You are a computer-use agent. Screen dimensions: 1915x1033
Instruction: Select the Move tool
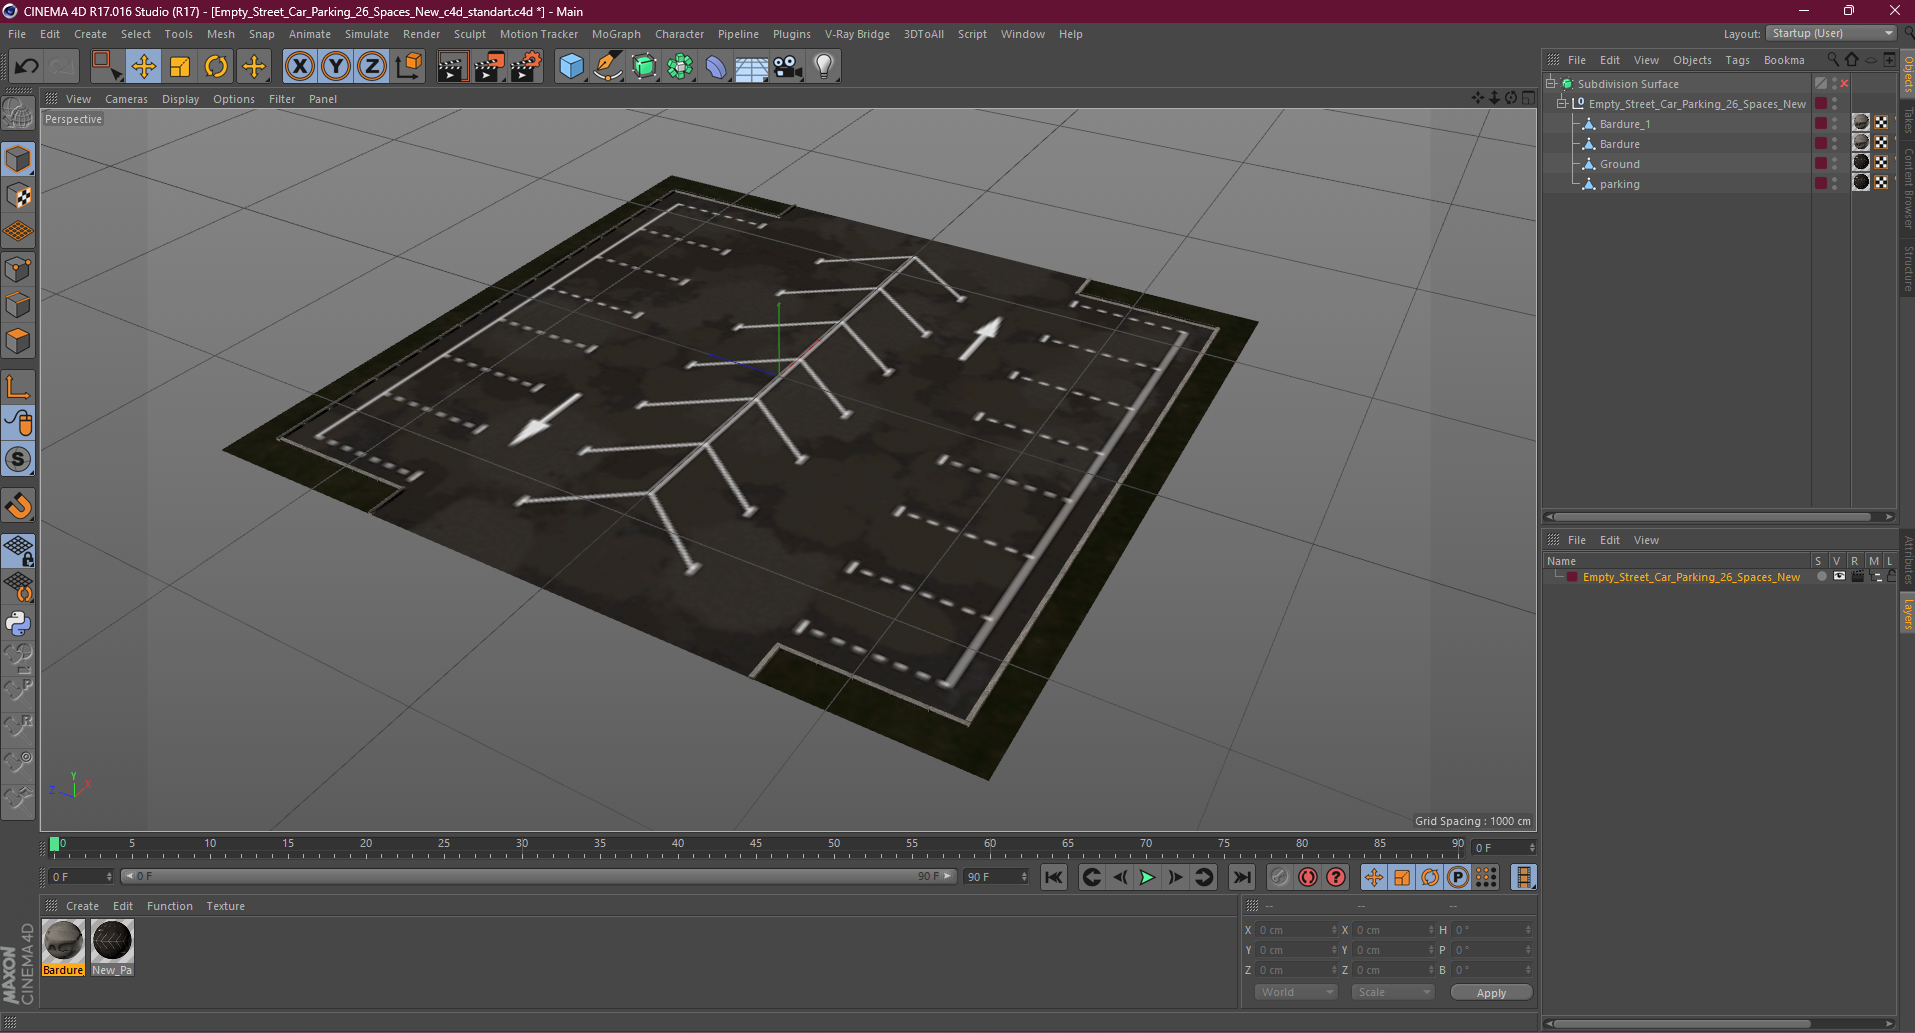[x=144, y=67]
